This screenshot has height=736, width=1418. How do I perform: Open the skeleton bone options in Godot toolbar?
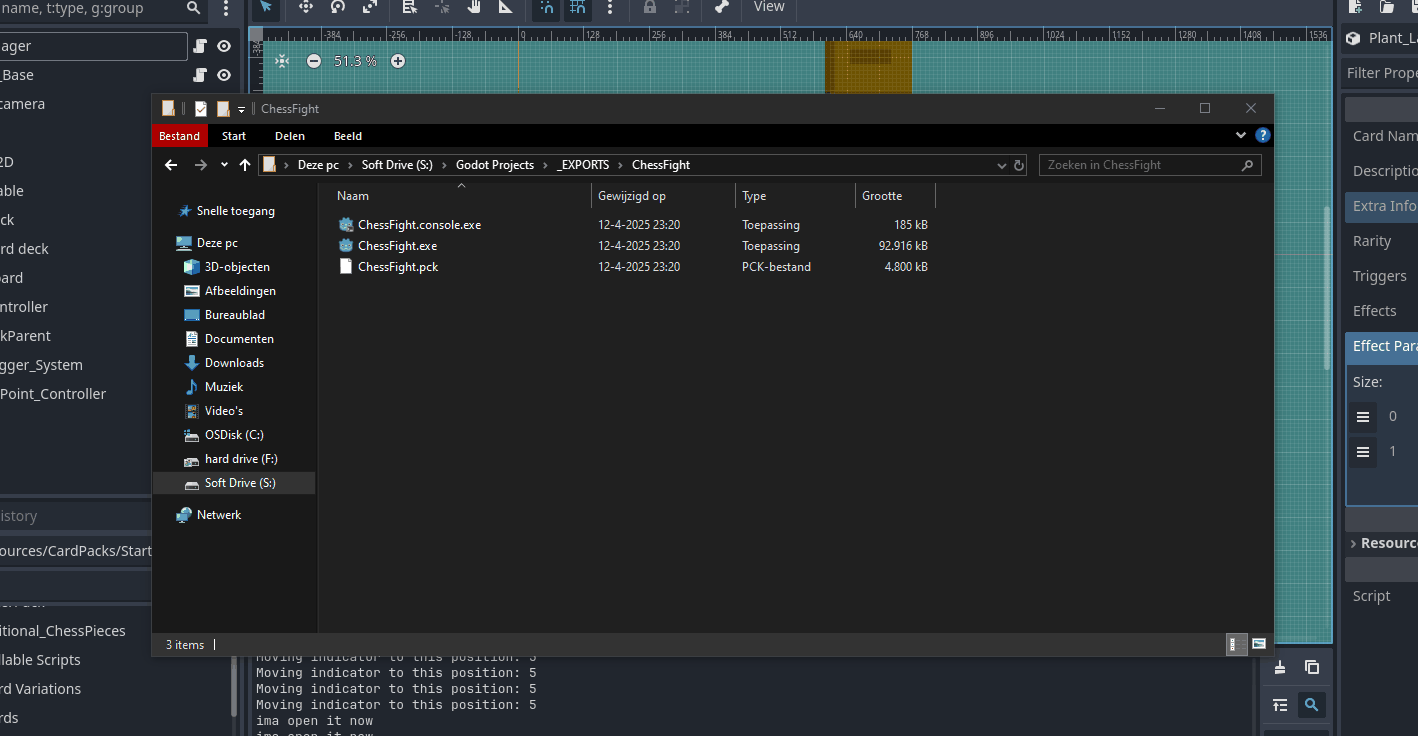pos(722,7)
